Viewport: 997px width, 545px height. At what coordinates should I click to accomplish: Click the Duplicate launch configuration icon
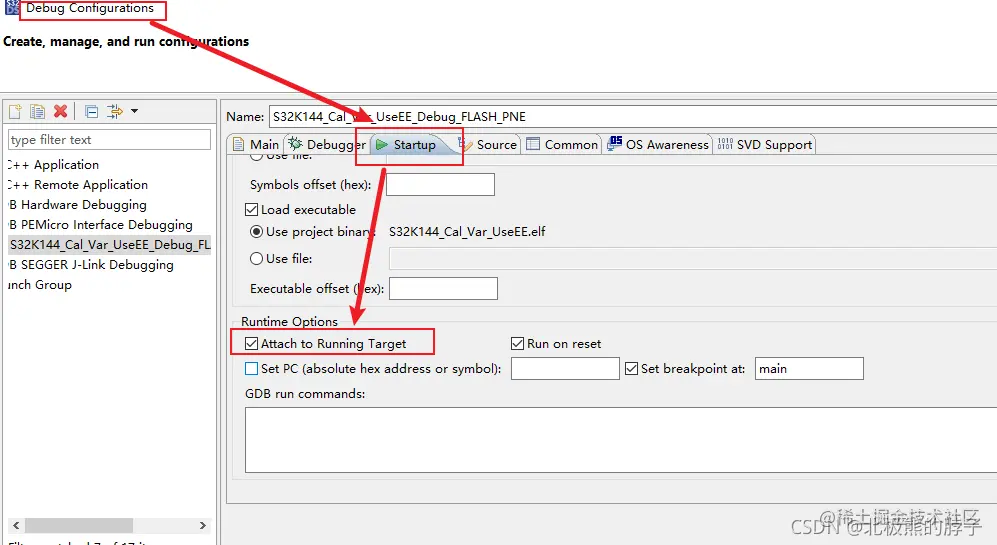point(38,111)
